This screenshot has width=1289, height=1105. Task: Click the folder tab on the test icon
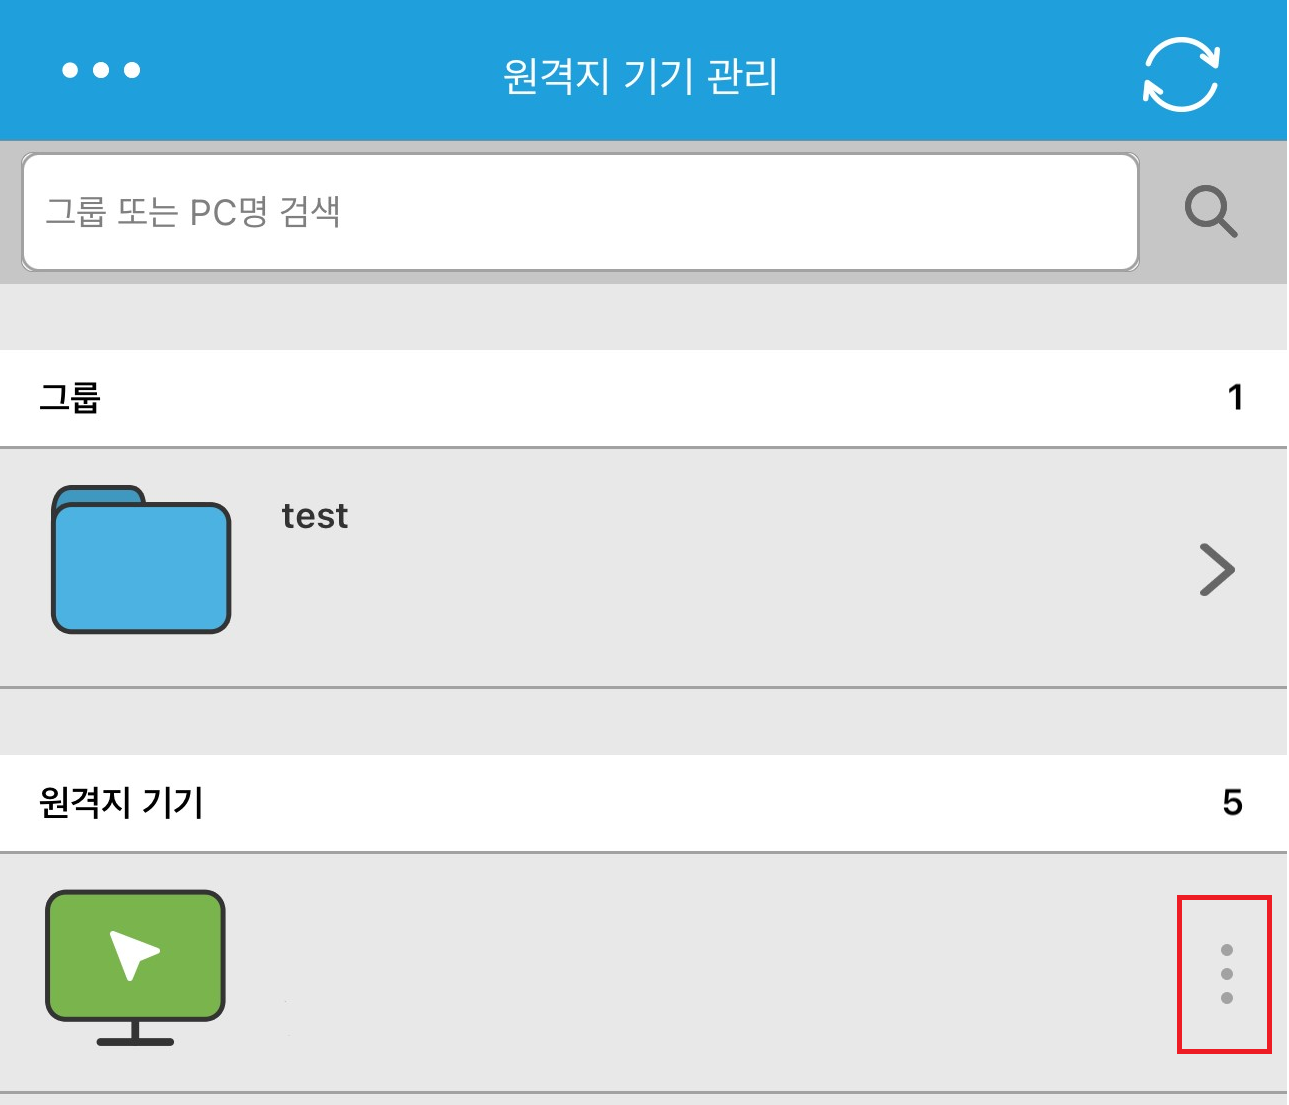pos(98,495)
